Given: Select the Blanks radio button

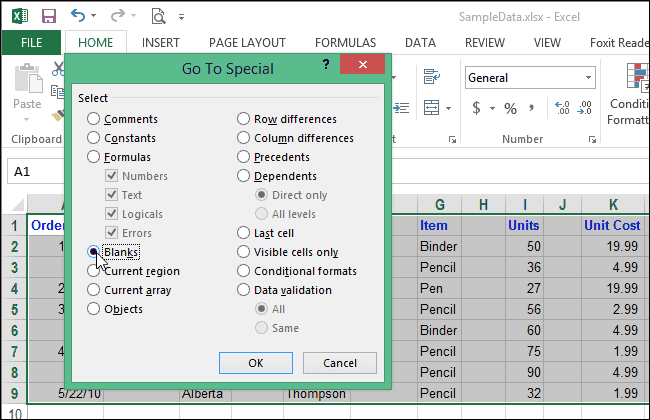Looking at the screenshot, I should [94, 252].
